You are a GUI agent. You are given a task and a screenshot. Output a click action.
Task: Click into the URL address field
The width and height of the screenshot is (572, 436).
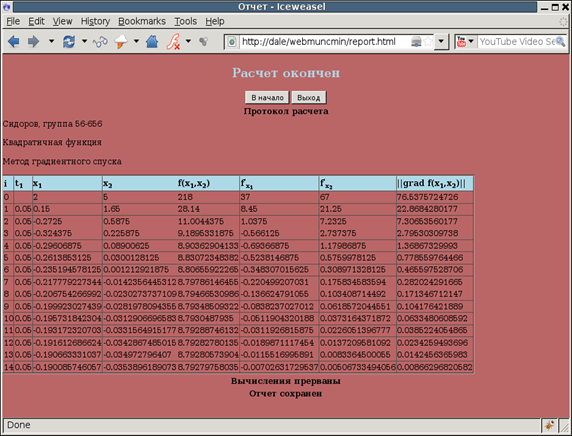(x=325, y=42)
